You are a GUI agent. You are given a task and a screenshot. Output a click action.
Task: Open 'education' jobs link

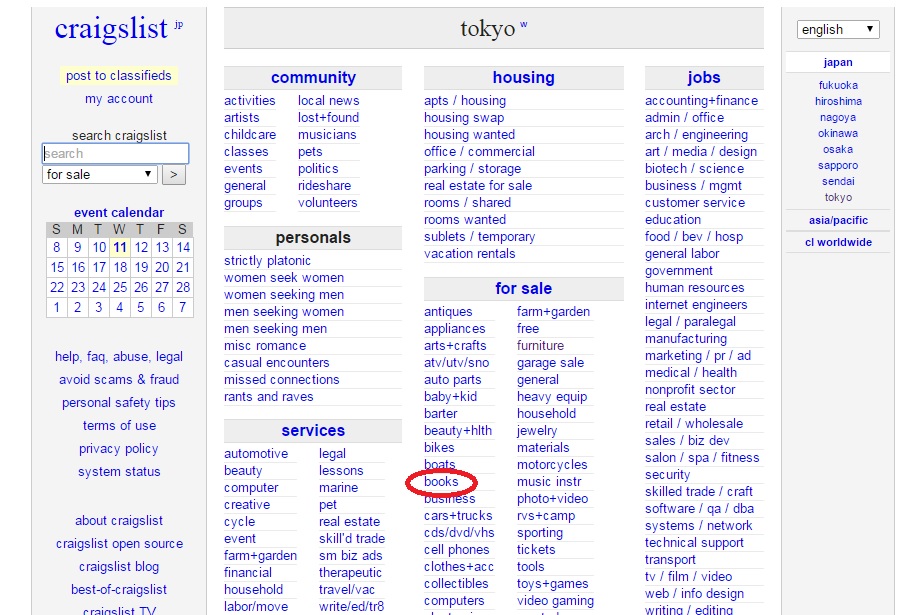(673, 220)
